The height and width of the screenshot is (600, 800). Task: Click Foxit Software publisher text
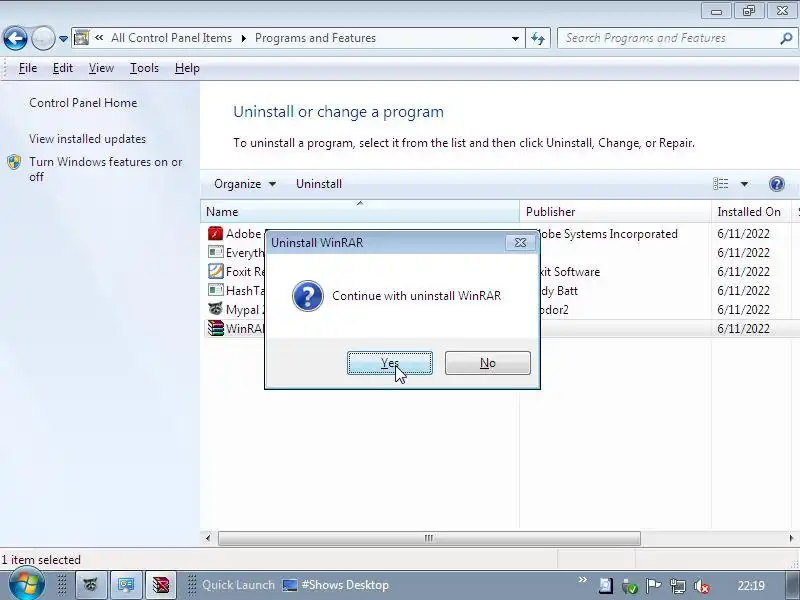click(x=570, y=271)
